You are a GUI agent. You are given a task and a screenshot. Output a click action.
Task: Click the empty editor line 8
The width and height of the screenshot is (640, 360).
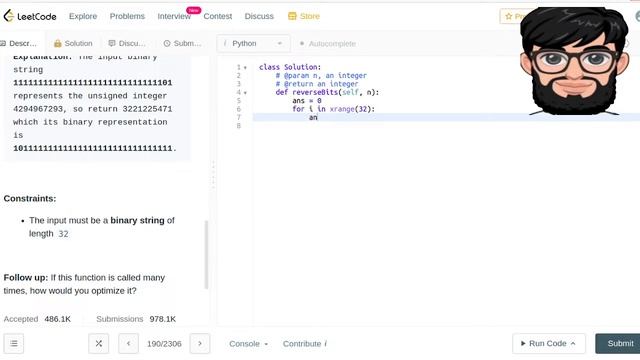tap(446, 126)
